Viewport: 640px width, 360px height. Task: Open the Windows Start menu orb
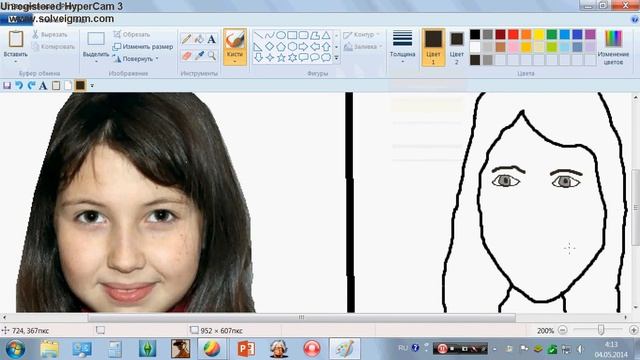16,349
